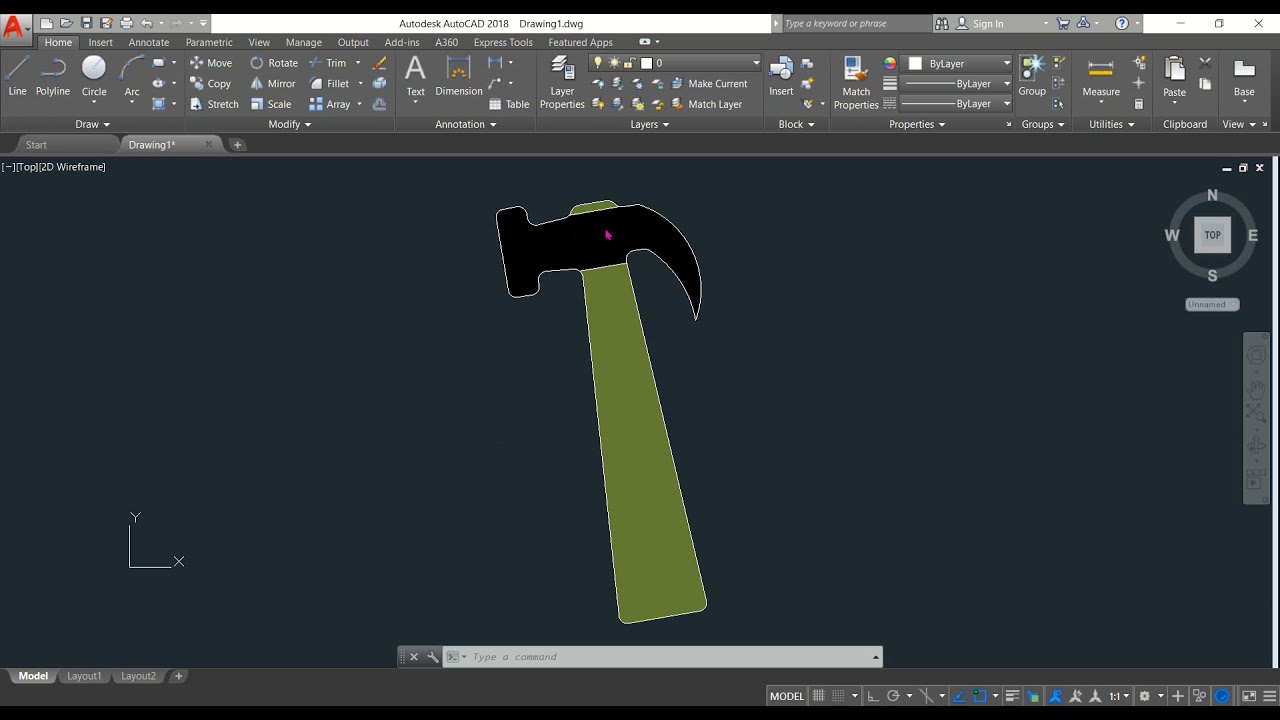Screen dimensions: 1280x720
Task: Toggle Isometric drafting in status bar
Action: point(926,696)
